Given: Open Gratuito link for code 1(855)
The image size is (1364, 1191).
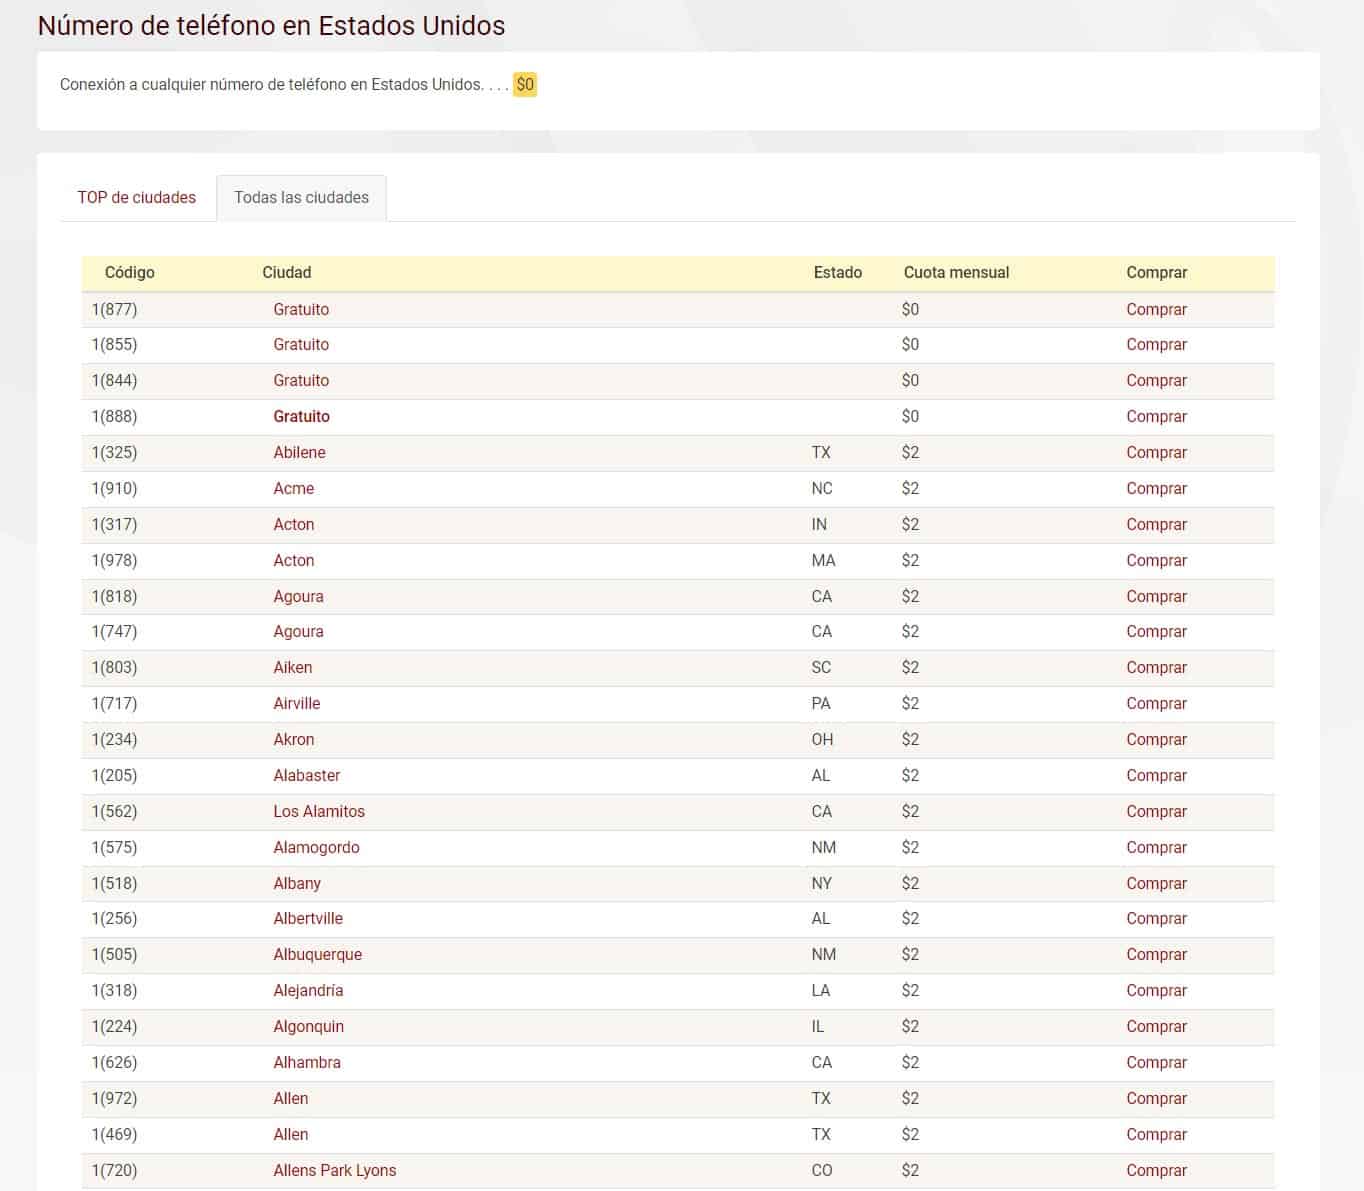Looking at the screenshot, I should tap(301, 344).
